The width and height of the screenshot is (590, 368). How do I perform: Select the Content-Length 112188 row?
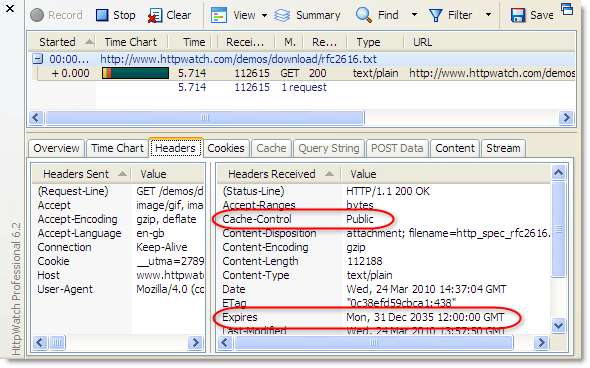384,261
